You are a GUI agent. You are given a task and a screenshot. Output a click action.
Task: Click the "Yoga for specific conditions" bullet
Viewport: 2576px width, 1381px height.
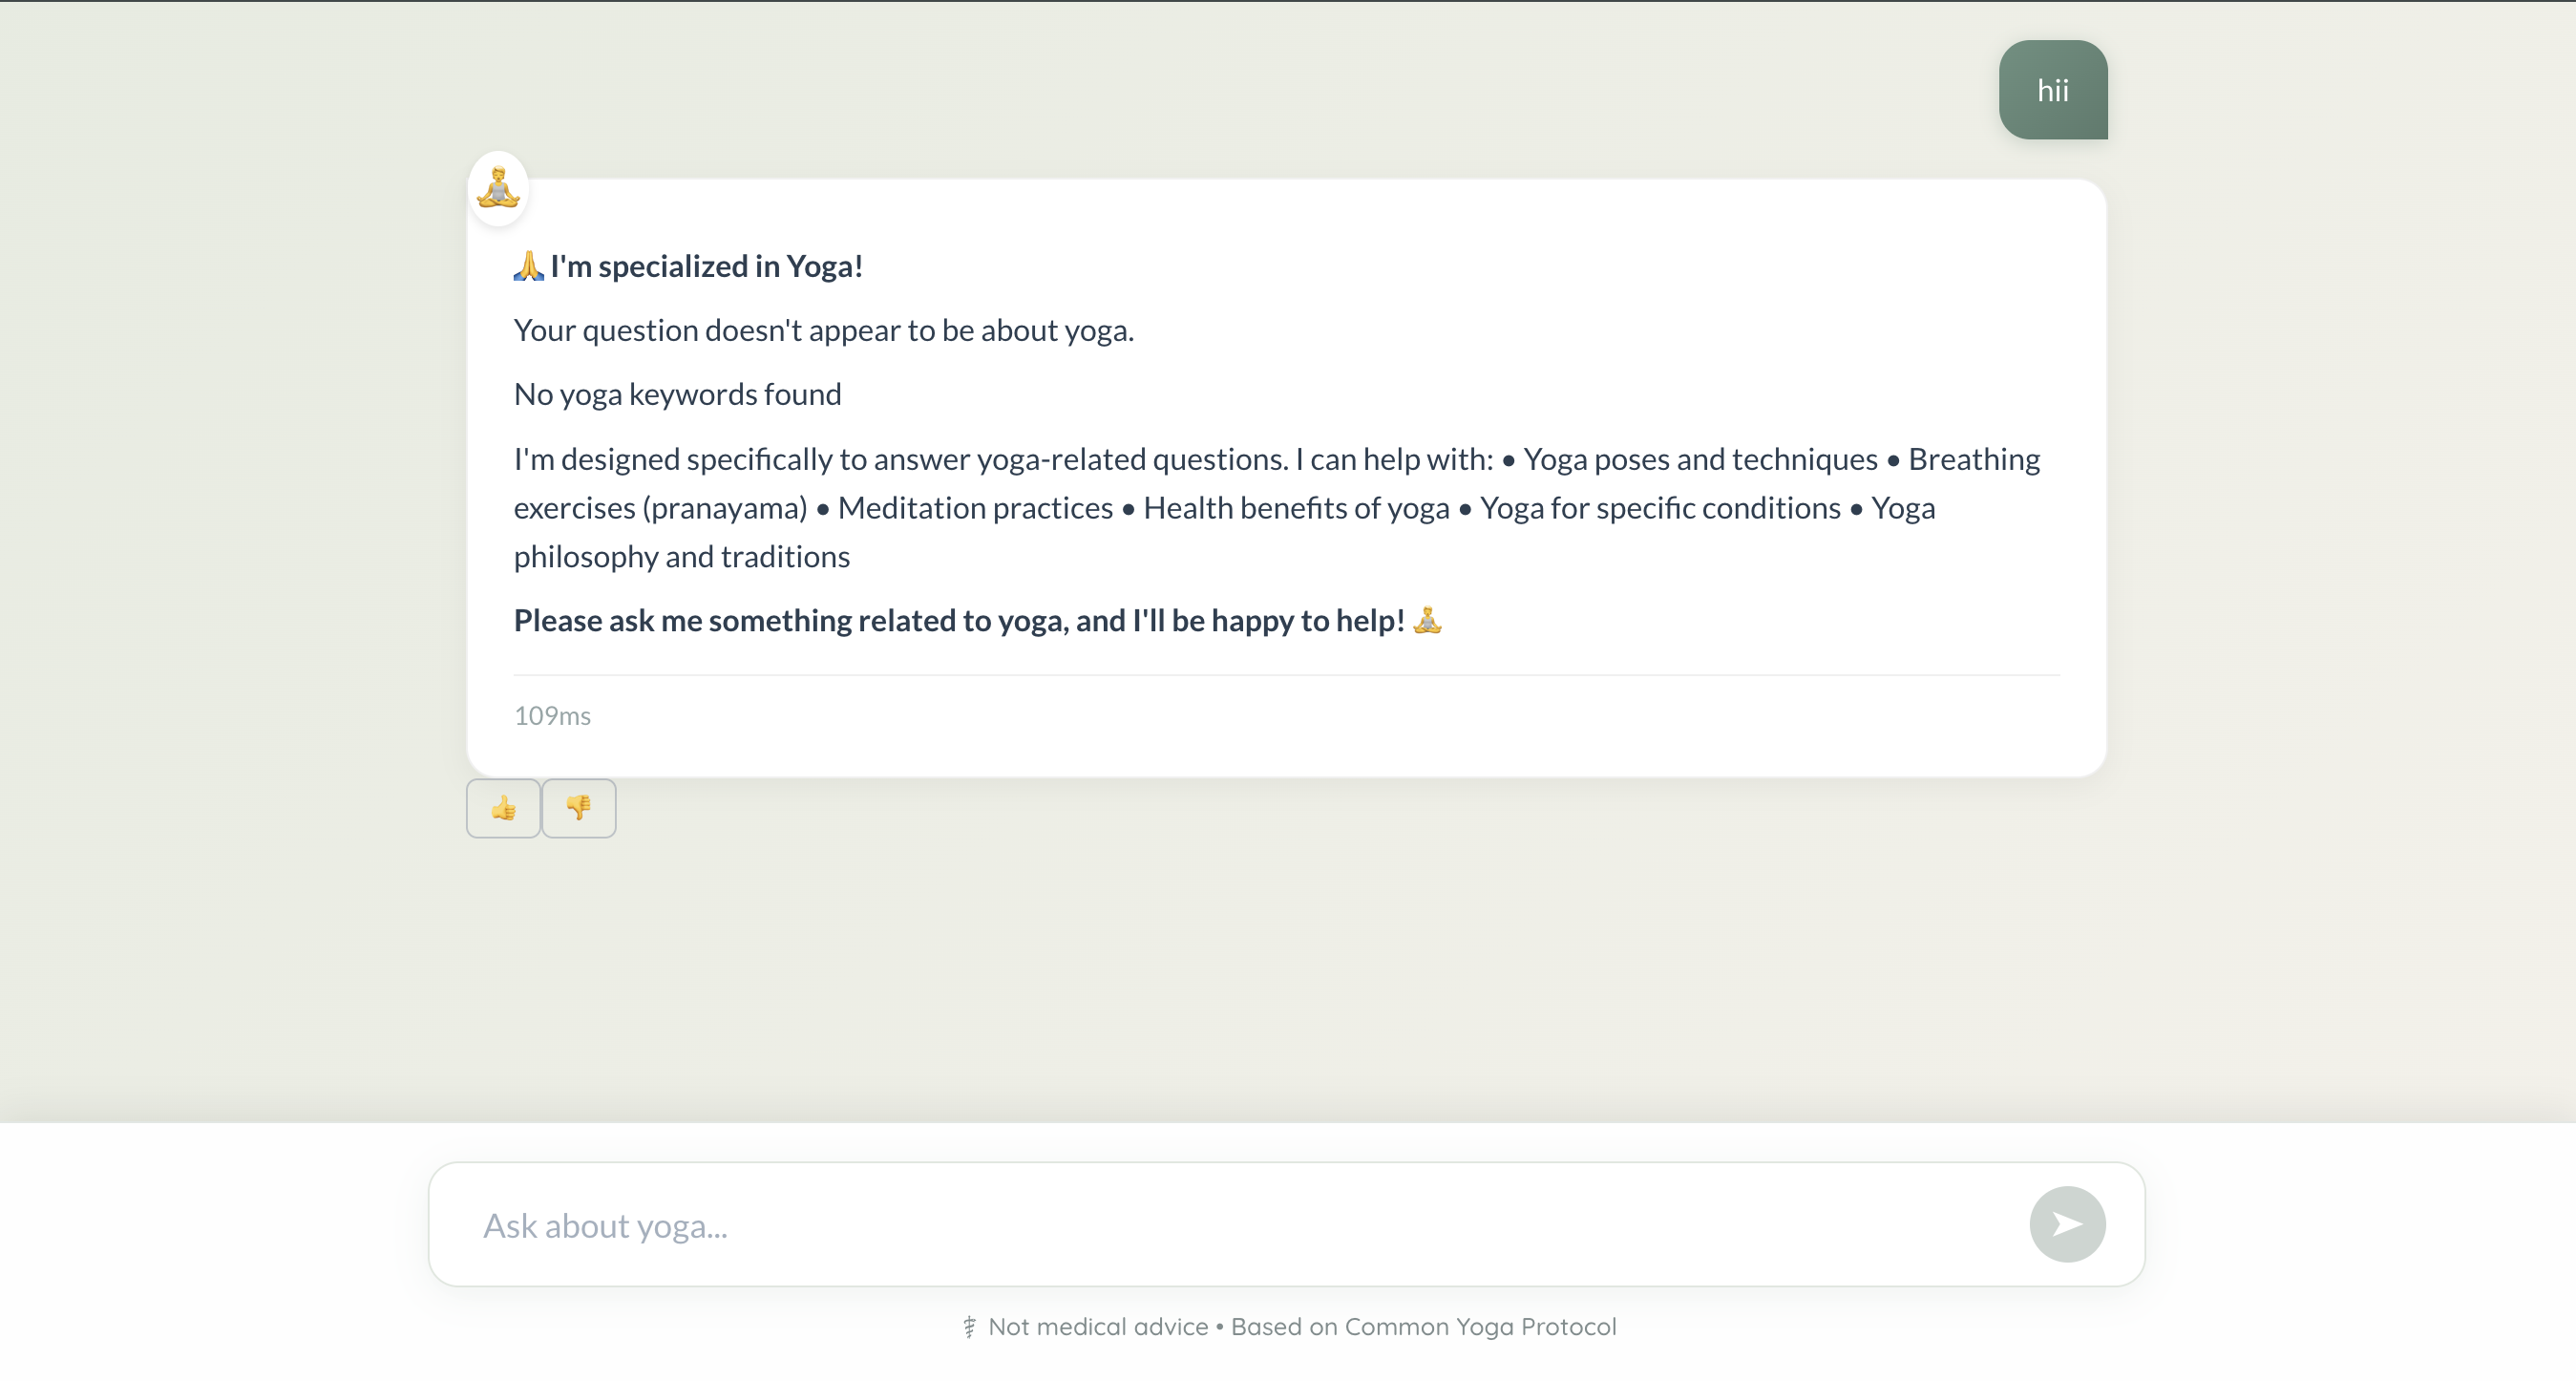pos(1660,508)
